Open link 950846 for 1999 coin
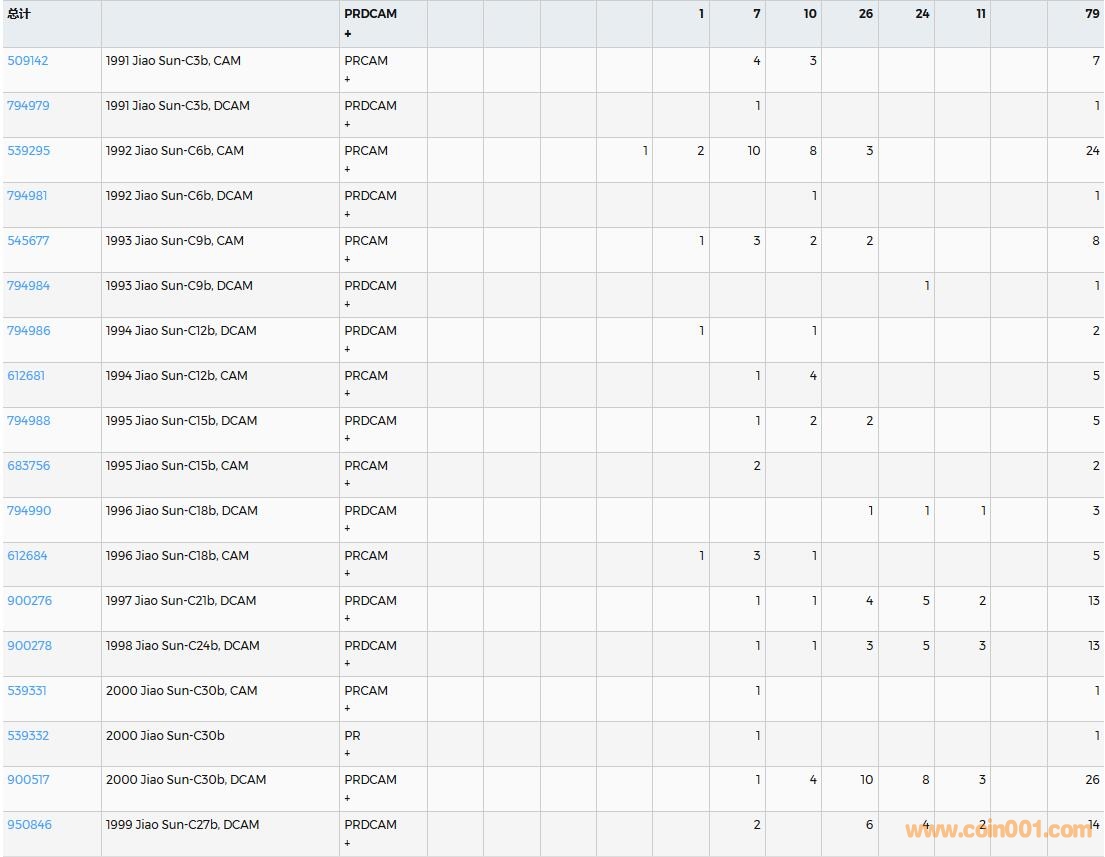 click(x=29, y=825)
